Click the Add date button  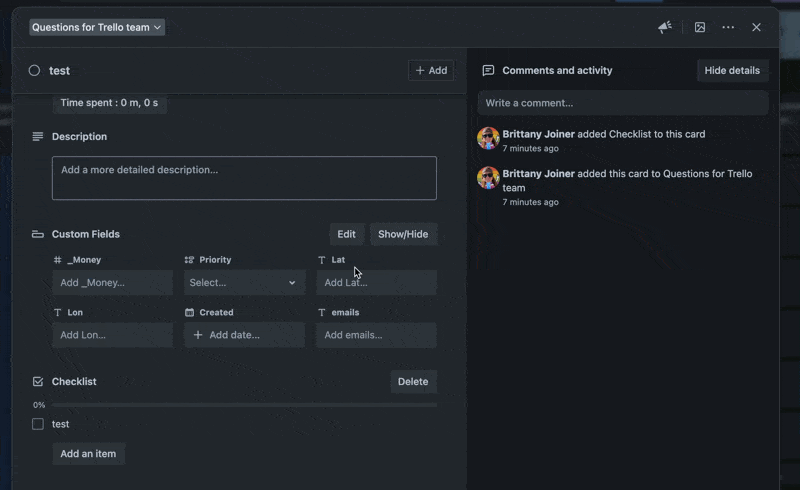[x=244, y=335]
